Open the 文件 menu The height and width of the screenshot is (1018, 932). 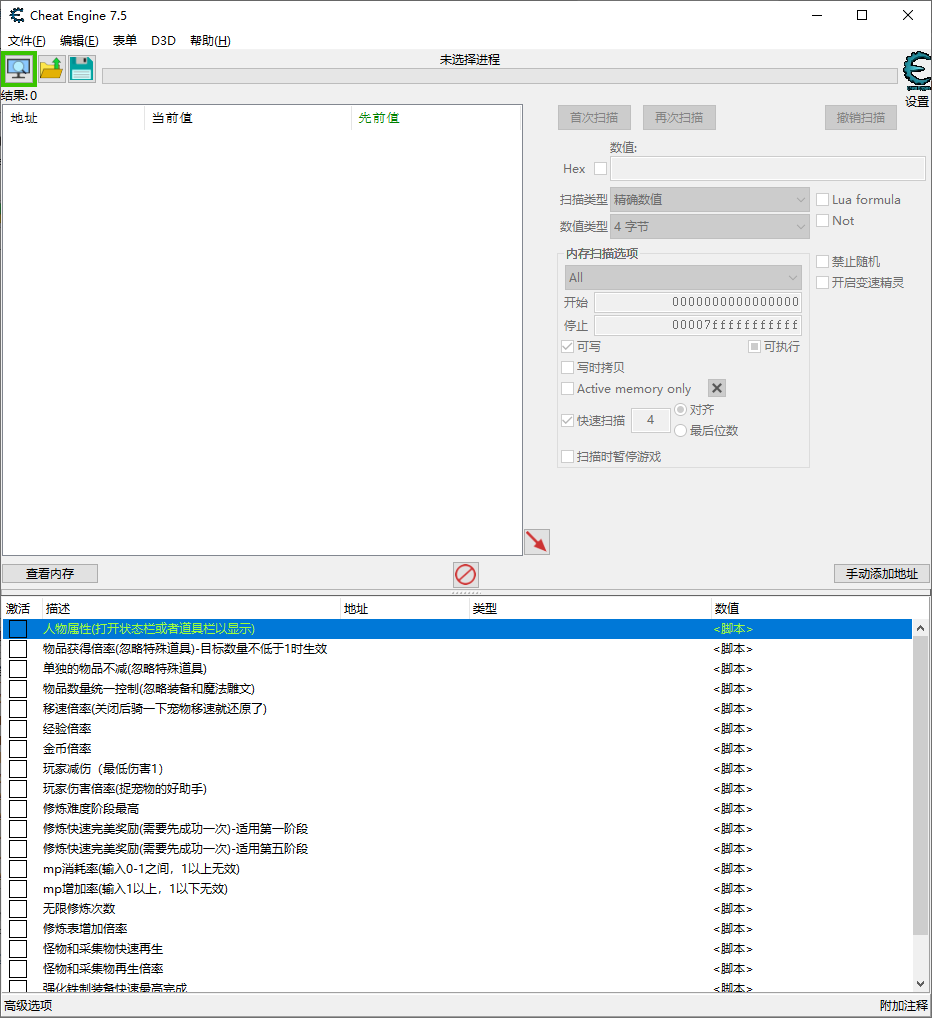click(25, 40)
